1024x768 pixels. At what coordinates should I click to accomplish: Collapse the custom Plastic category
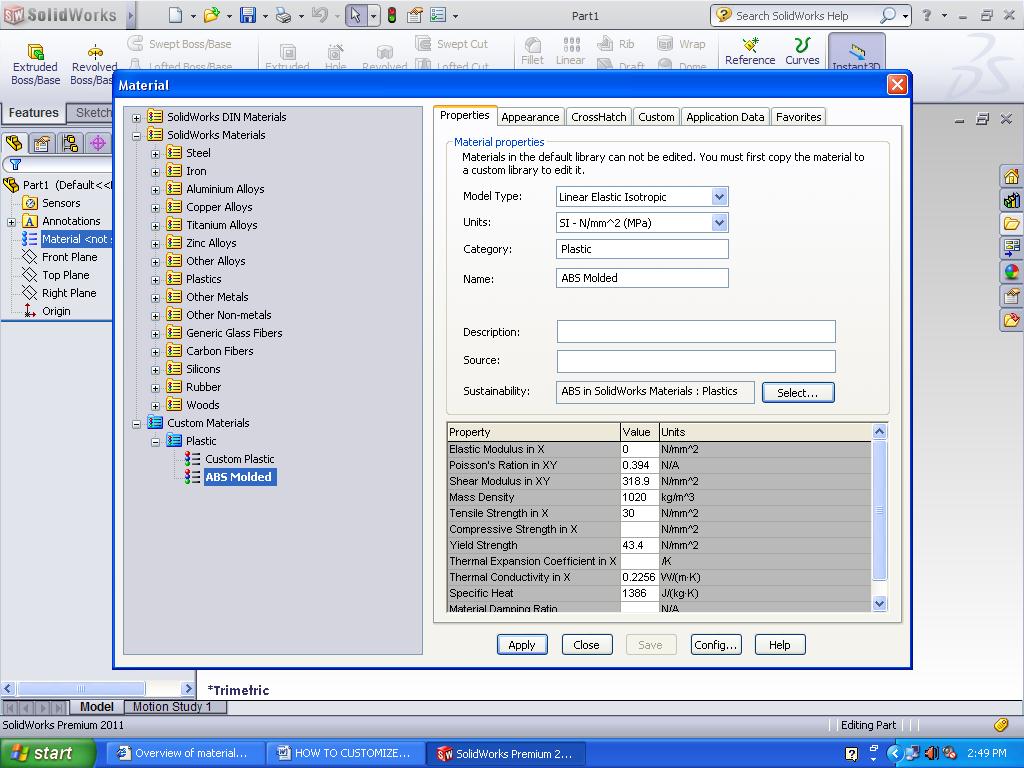[x=155, y=442]
